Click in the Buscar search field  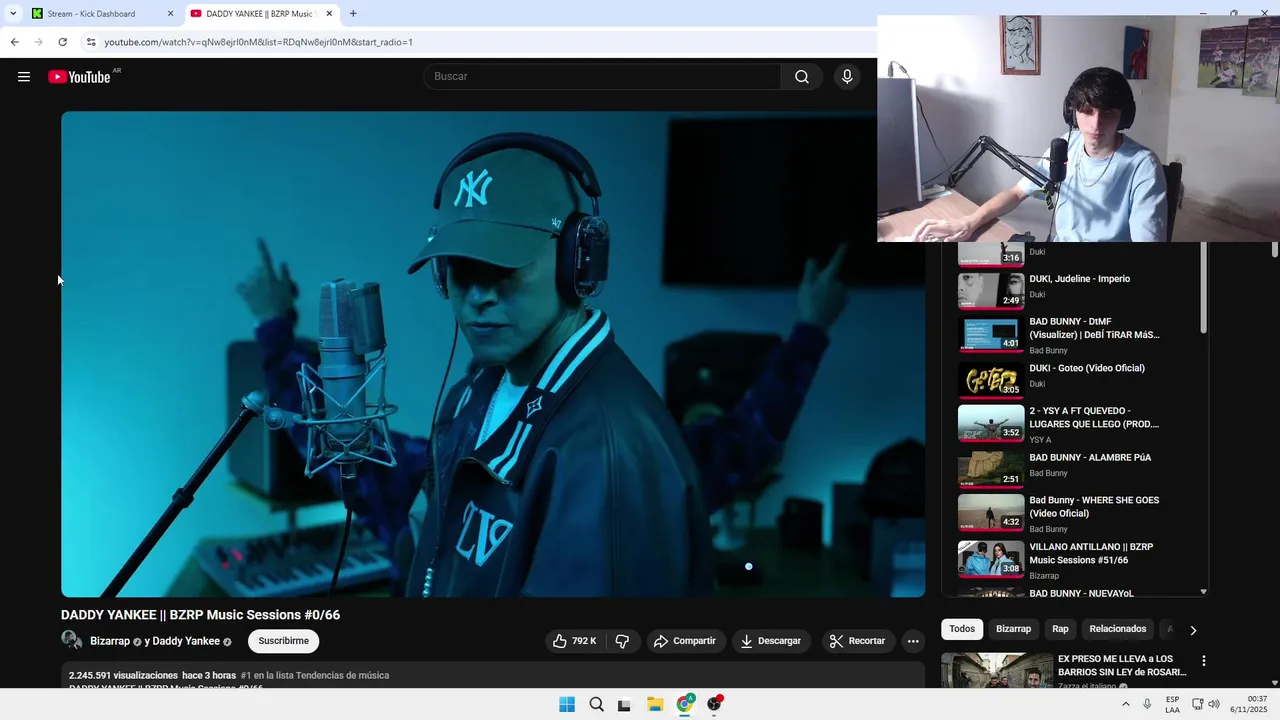click(x=603, y=77)
